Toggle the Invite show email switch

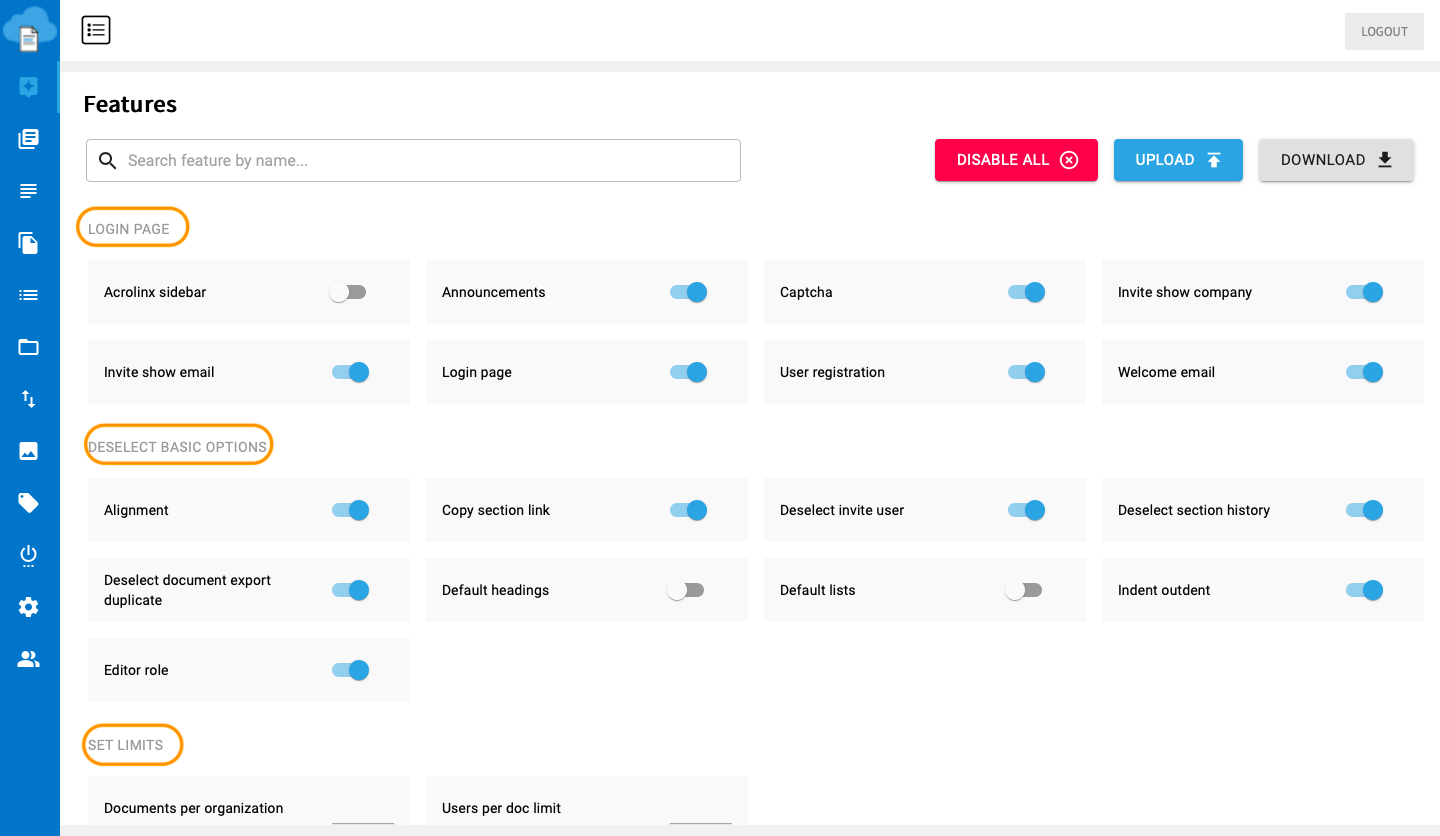tap(350, 372)
